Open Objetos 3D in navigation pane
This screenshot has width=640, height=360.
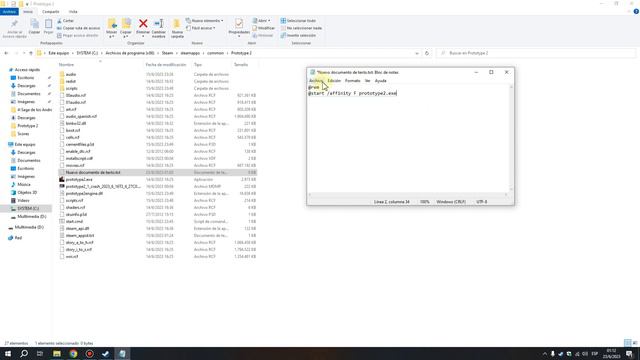coord(27,193)
